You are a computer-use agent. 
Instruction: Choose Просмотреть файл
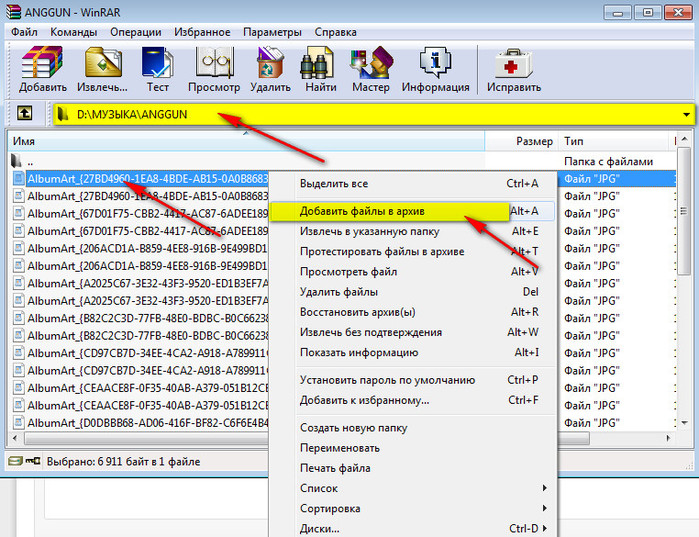click(413, 271)
